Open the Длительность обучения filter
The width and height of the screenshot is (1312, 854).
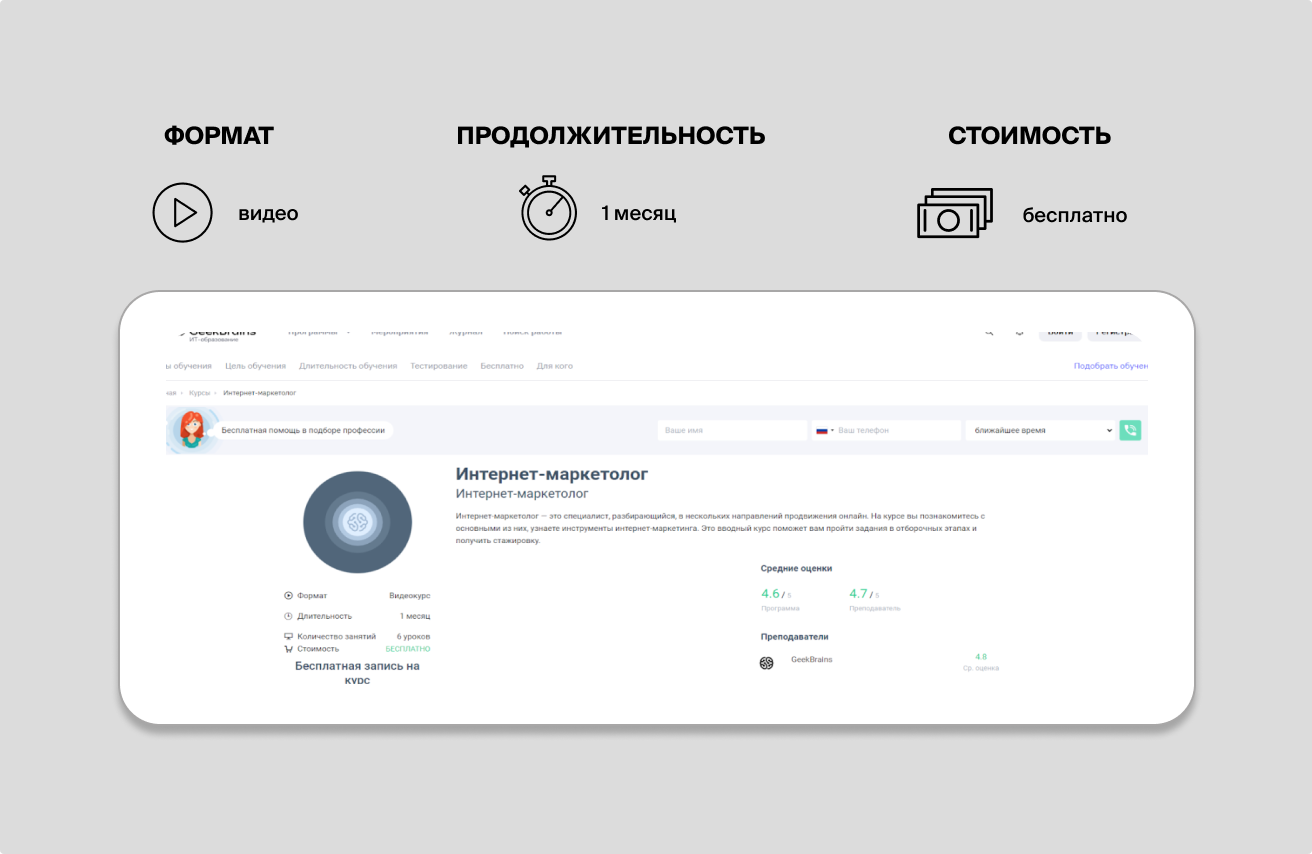[348, 366]
